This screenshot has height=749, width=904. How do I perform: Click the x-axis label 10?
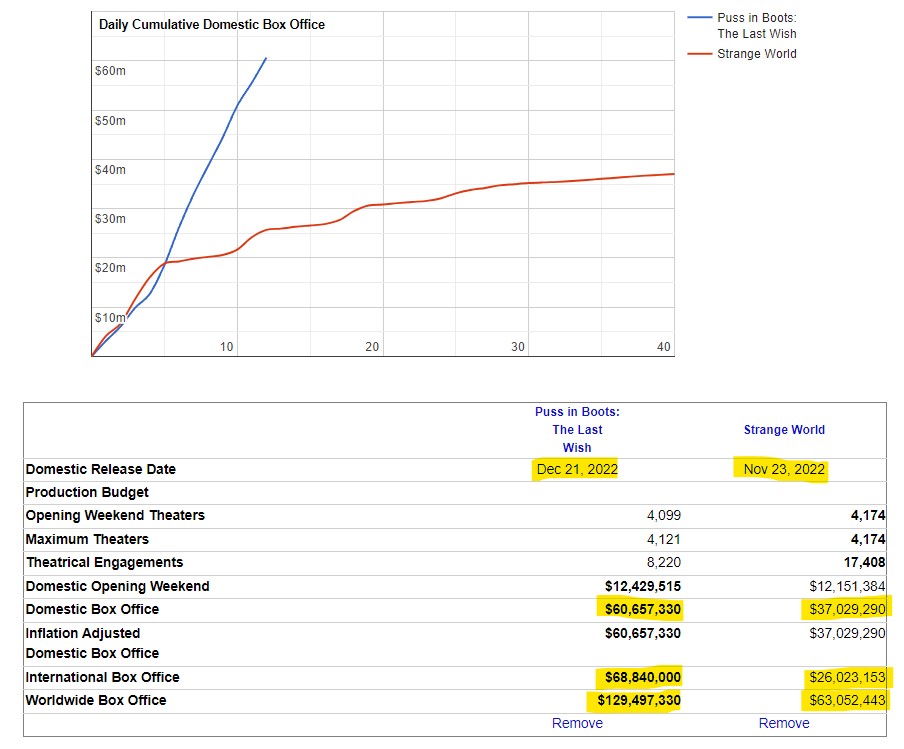tap(227, 347)
